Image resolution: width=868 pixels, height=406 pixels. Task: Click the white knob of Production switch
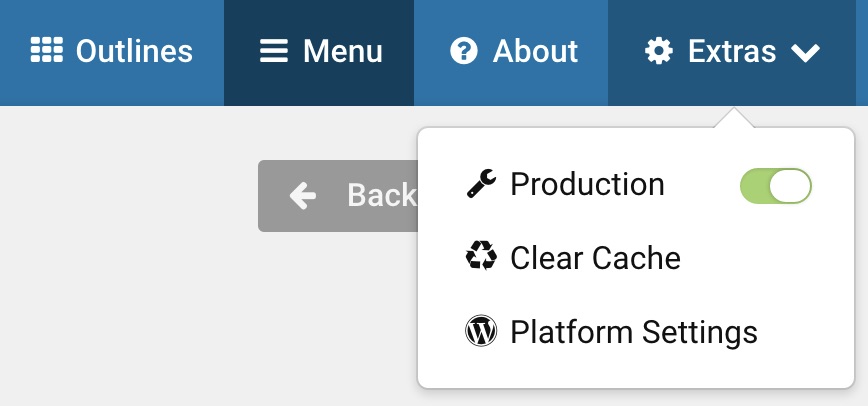(x=790, y=186)
